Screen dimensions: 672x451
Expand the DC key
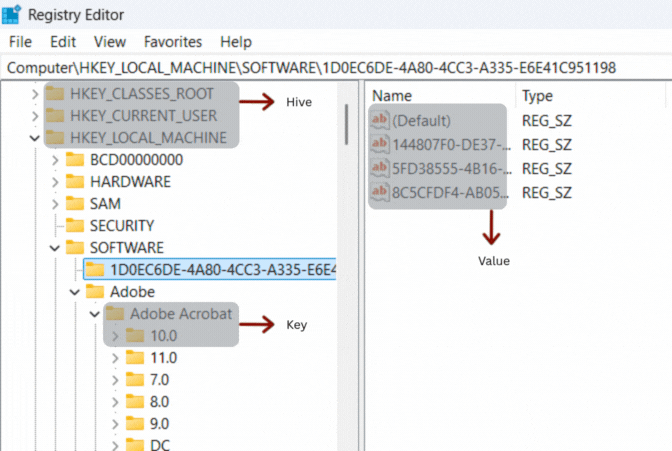coord(115,445)
